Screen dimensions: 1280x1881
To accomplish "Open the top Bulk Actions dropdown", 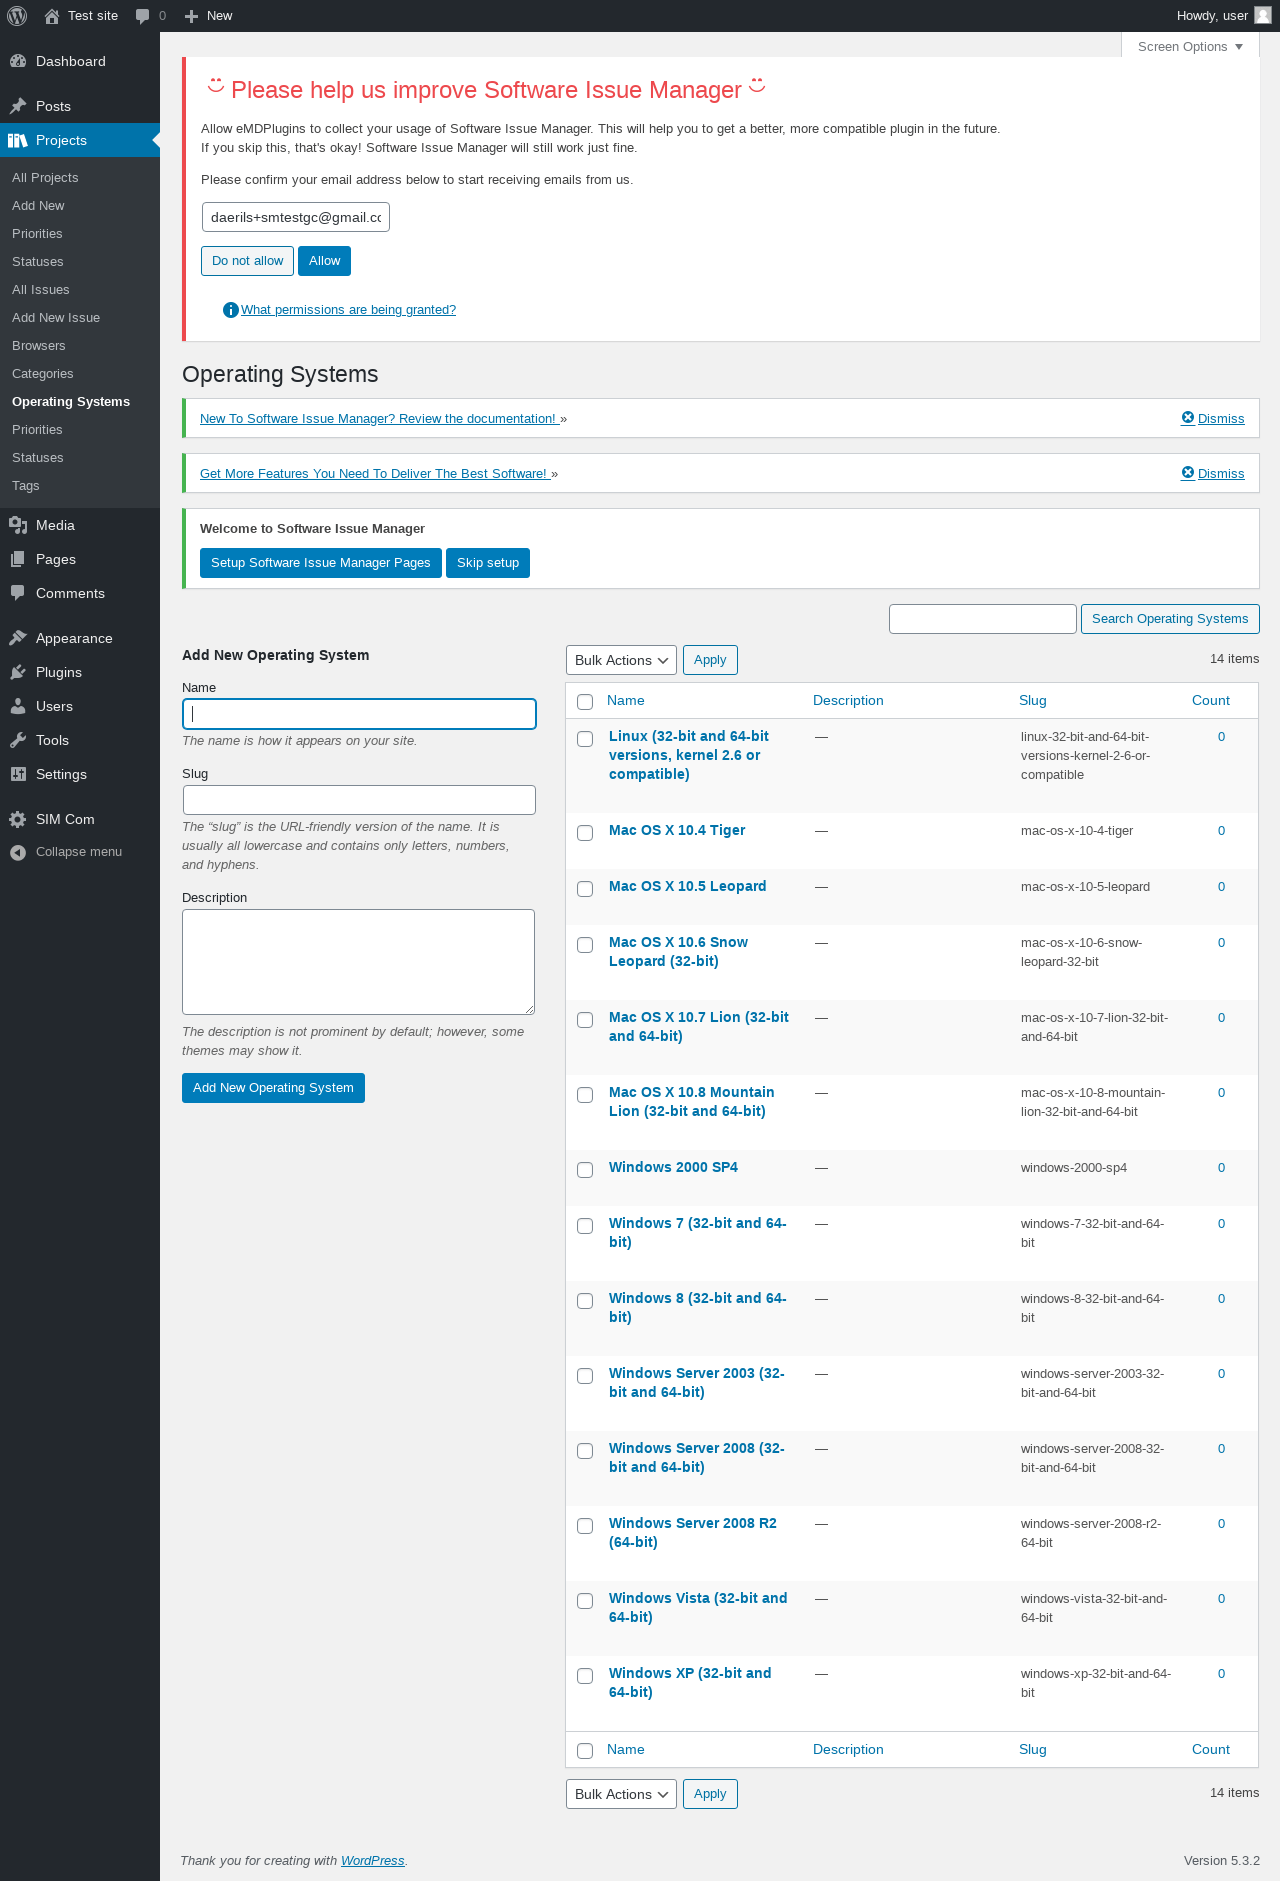I will point(621,660).
